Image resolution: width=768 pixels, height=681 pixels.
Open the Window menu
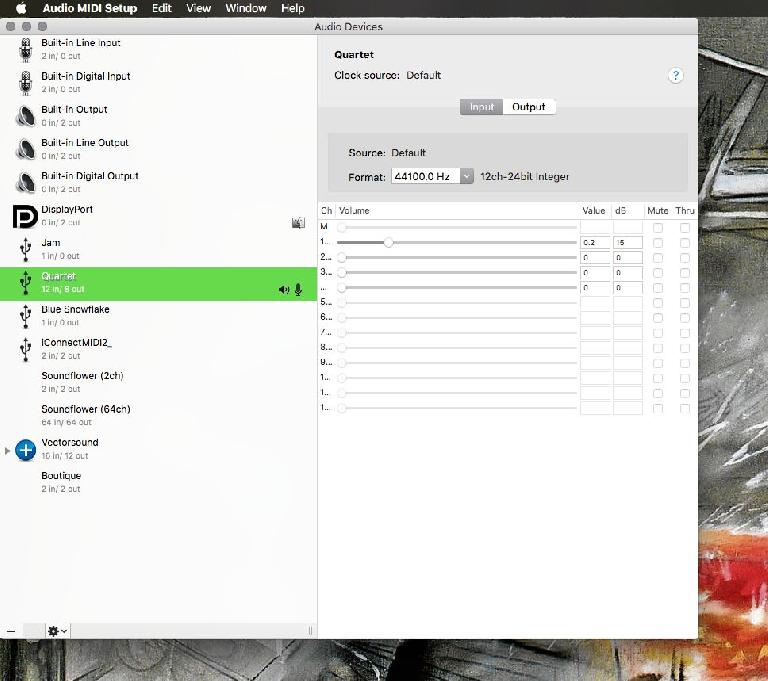click(x=246, y=8)
